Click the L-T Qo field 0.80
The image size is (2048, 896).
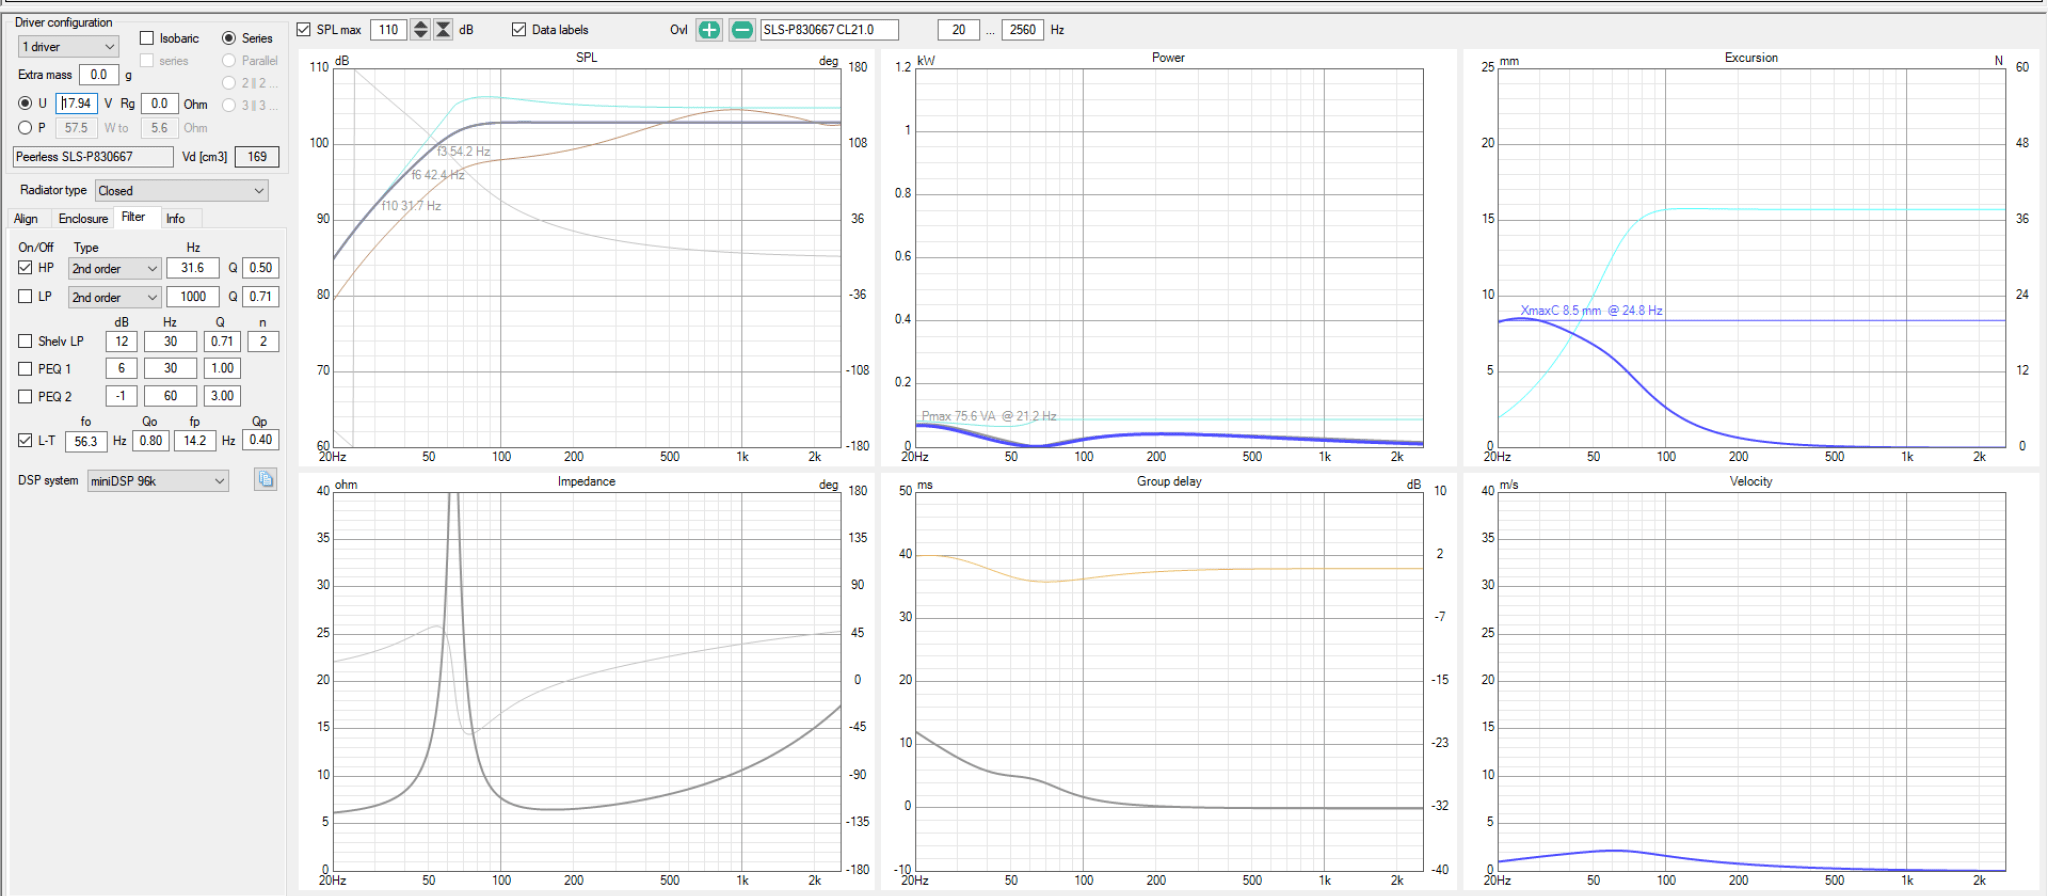[x=151, y=440]
